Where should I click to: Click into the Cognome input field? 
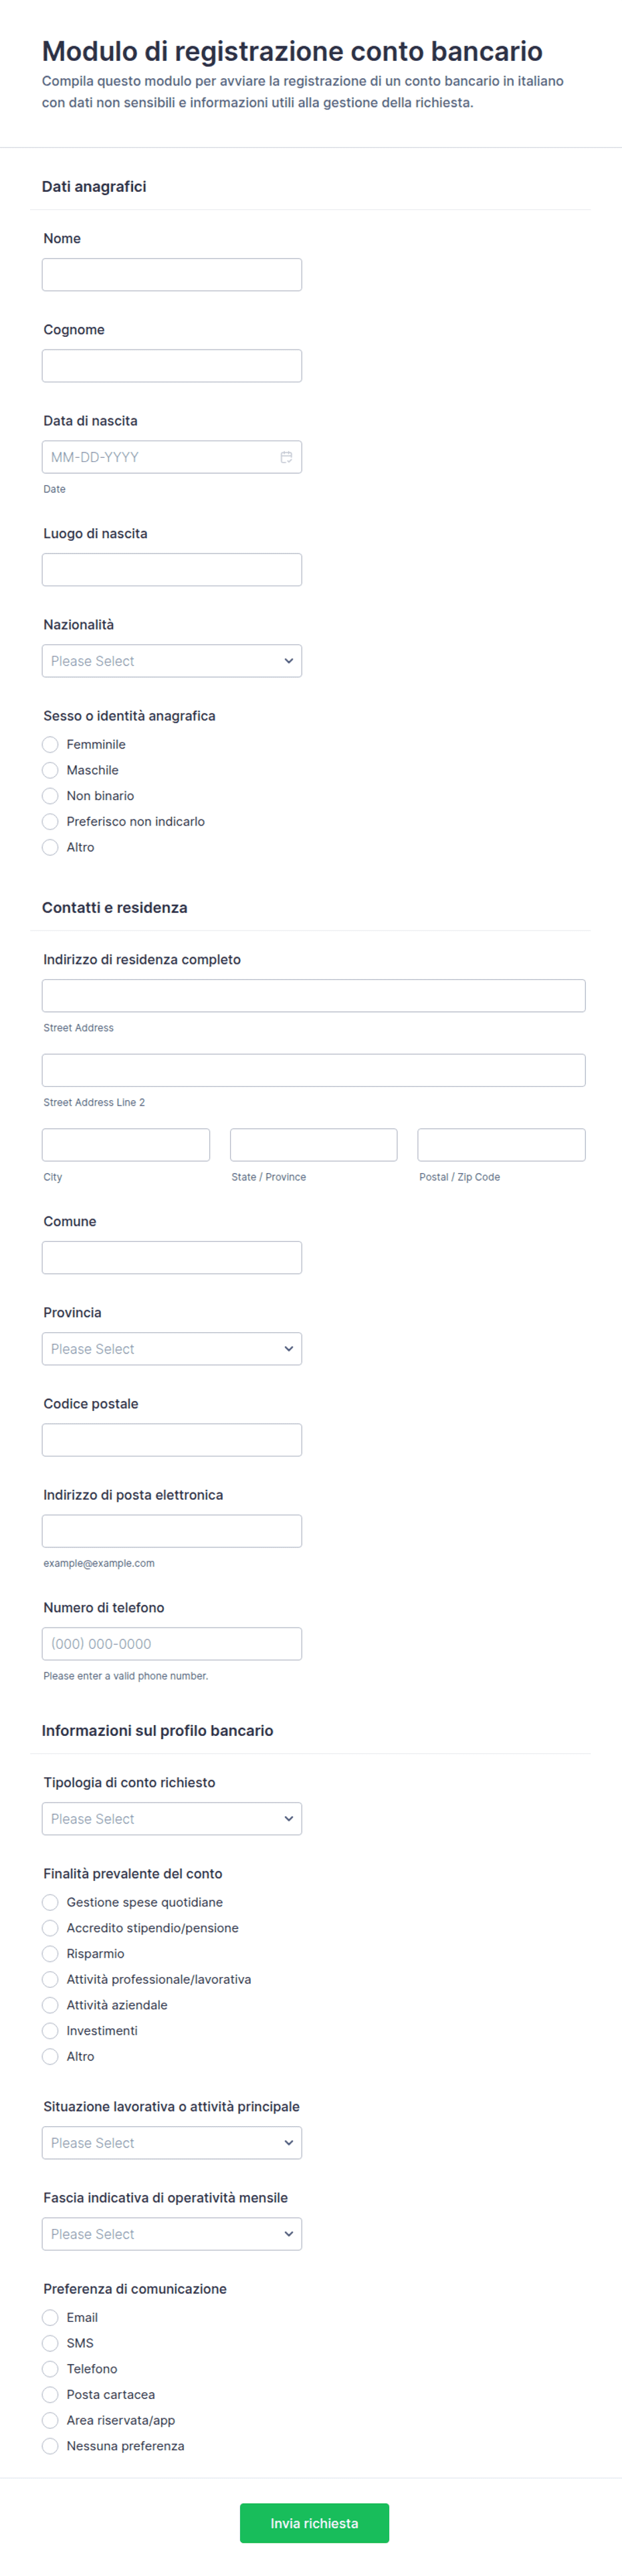172,366
